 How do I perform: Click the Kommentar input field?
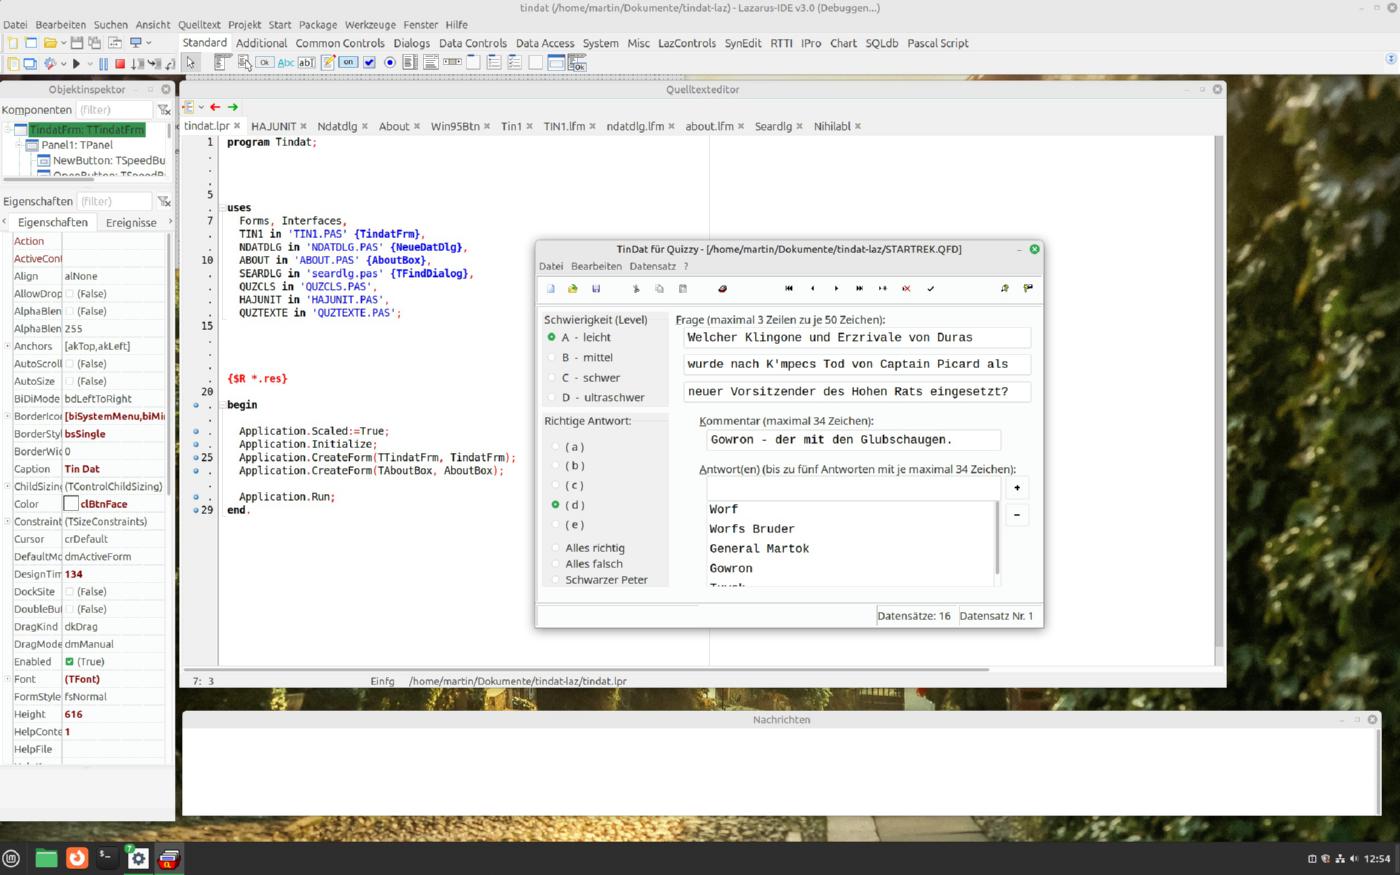(x=853, y=440)
